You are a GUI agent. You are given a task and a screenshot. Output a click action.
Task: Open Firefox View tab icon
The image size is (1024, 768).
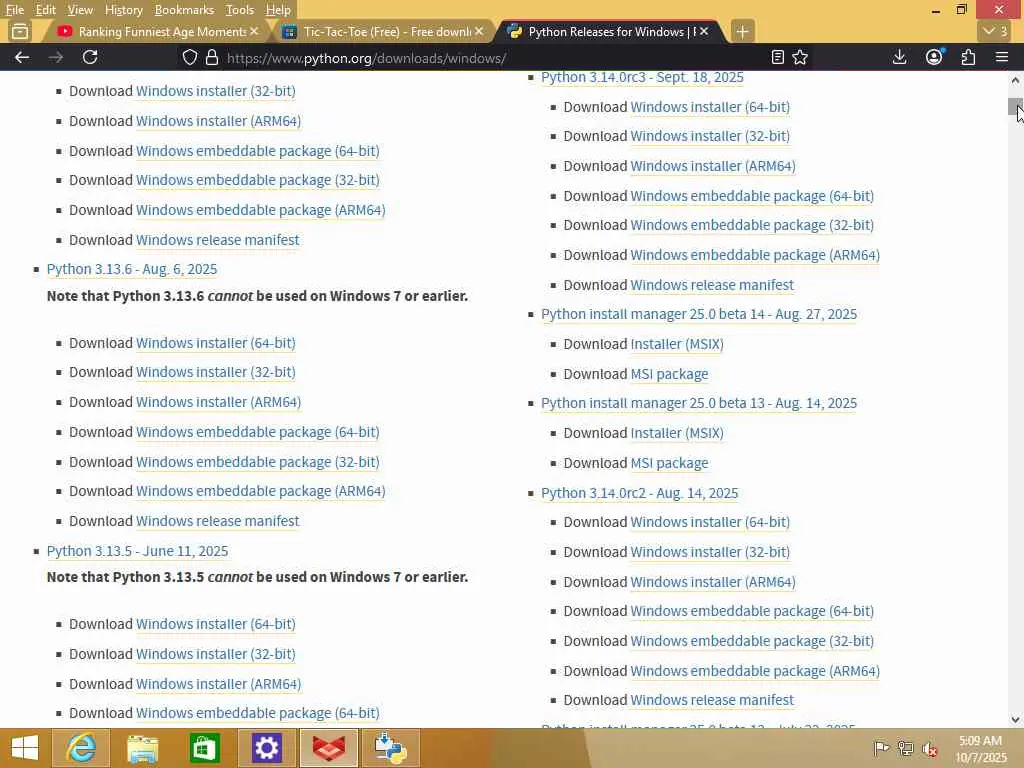point(20,31)
